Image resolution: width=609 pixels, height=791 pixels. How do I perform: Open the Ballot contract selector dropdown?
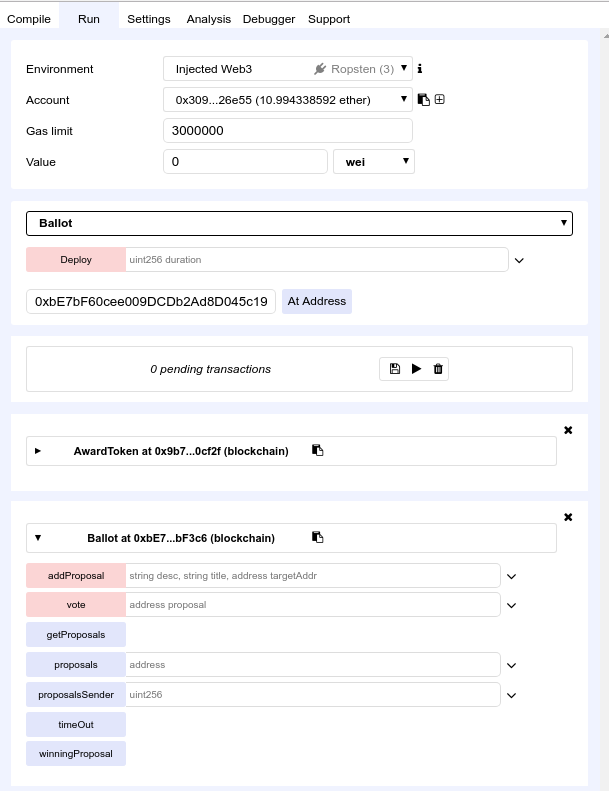299,223
